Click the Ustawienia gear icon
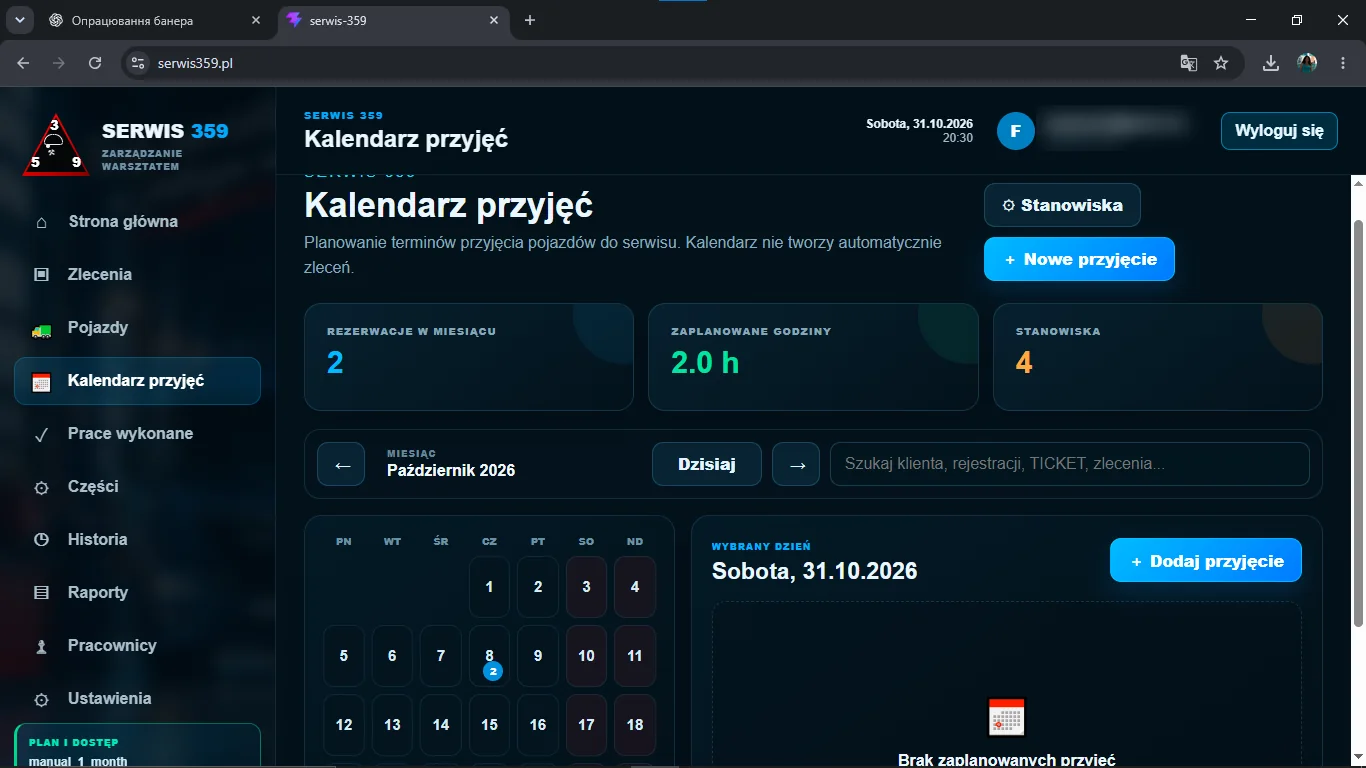The image size is (1366, 768). 41,700
